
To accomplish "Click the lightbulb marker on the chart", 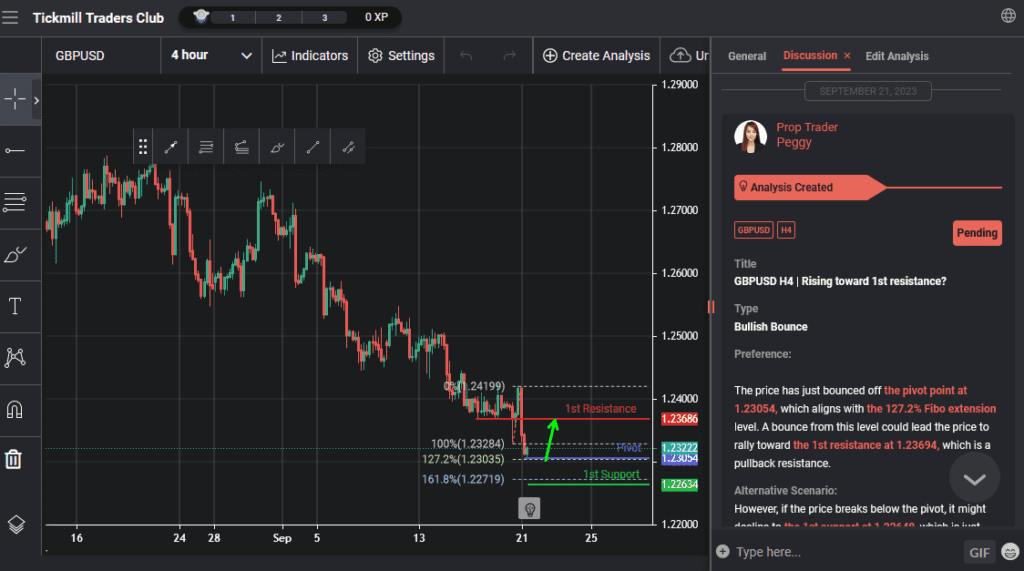I will (530, 508).
